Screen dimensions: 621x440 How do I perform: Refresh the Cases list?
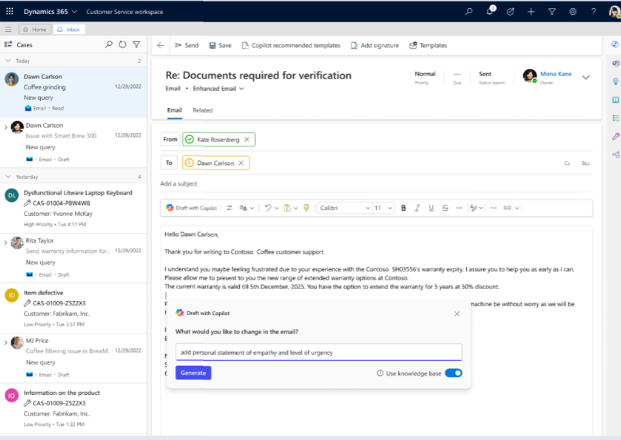(x=123, y=44)
